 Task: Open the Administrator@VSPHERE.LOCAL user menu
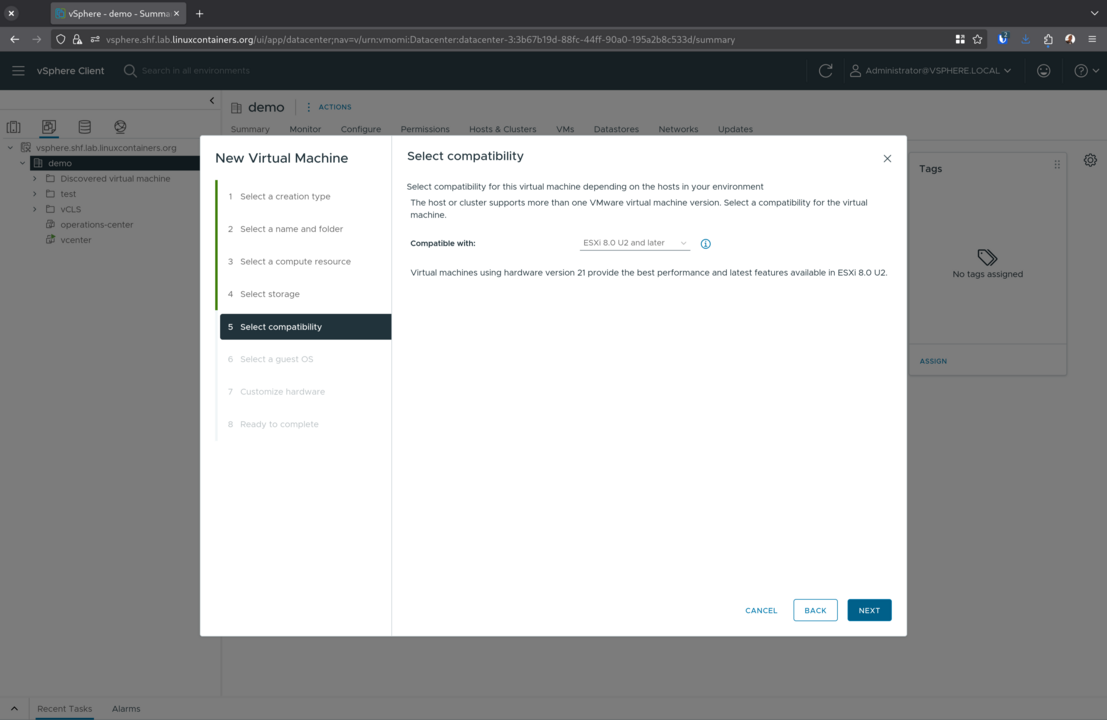(x=930, y=71)
